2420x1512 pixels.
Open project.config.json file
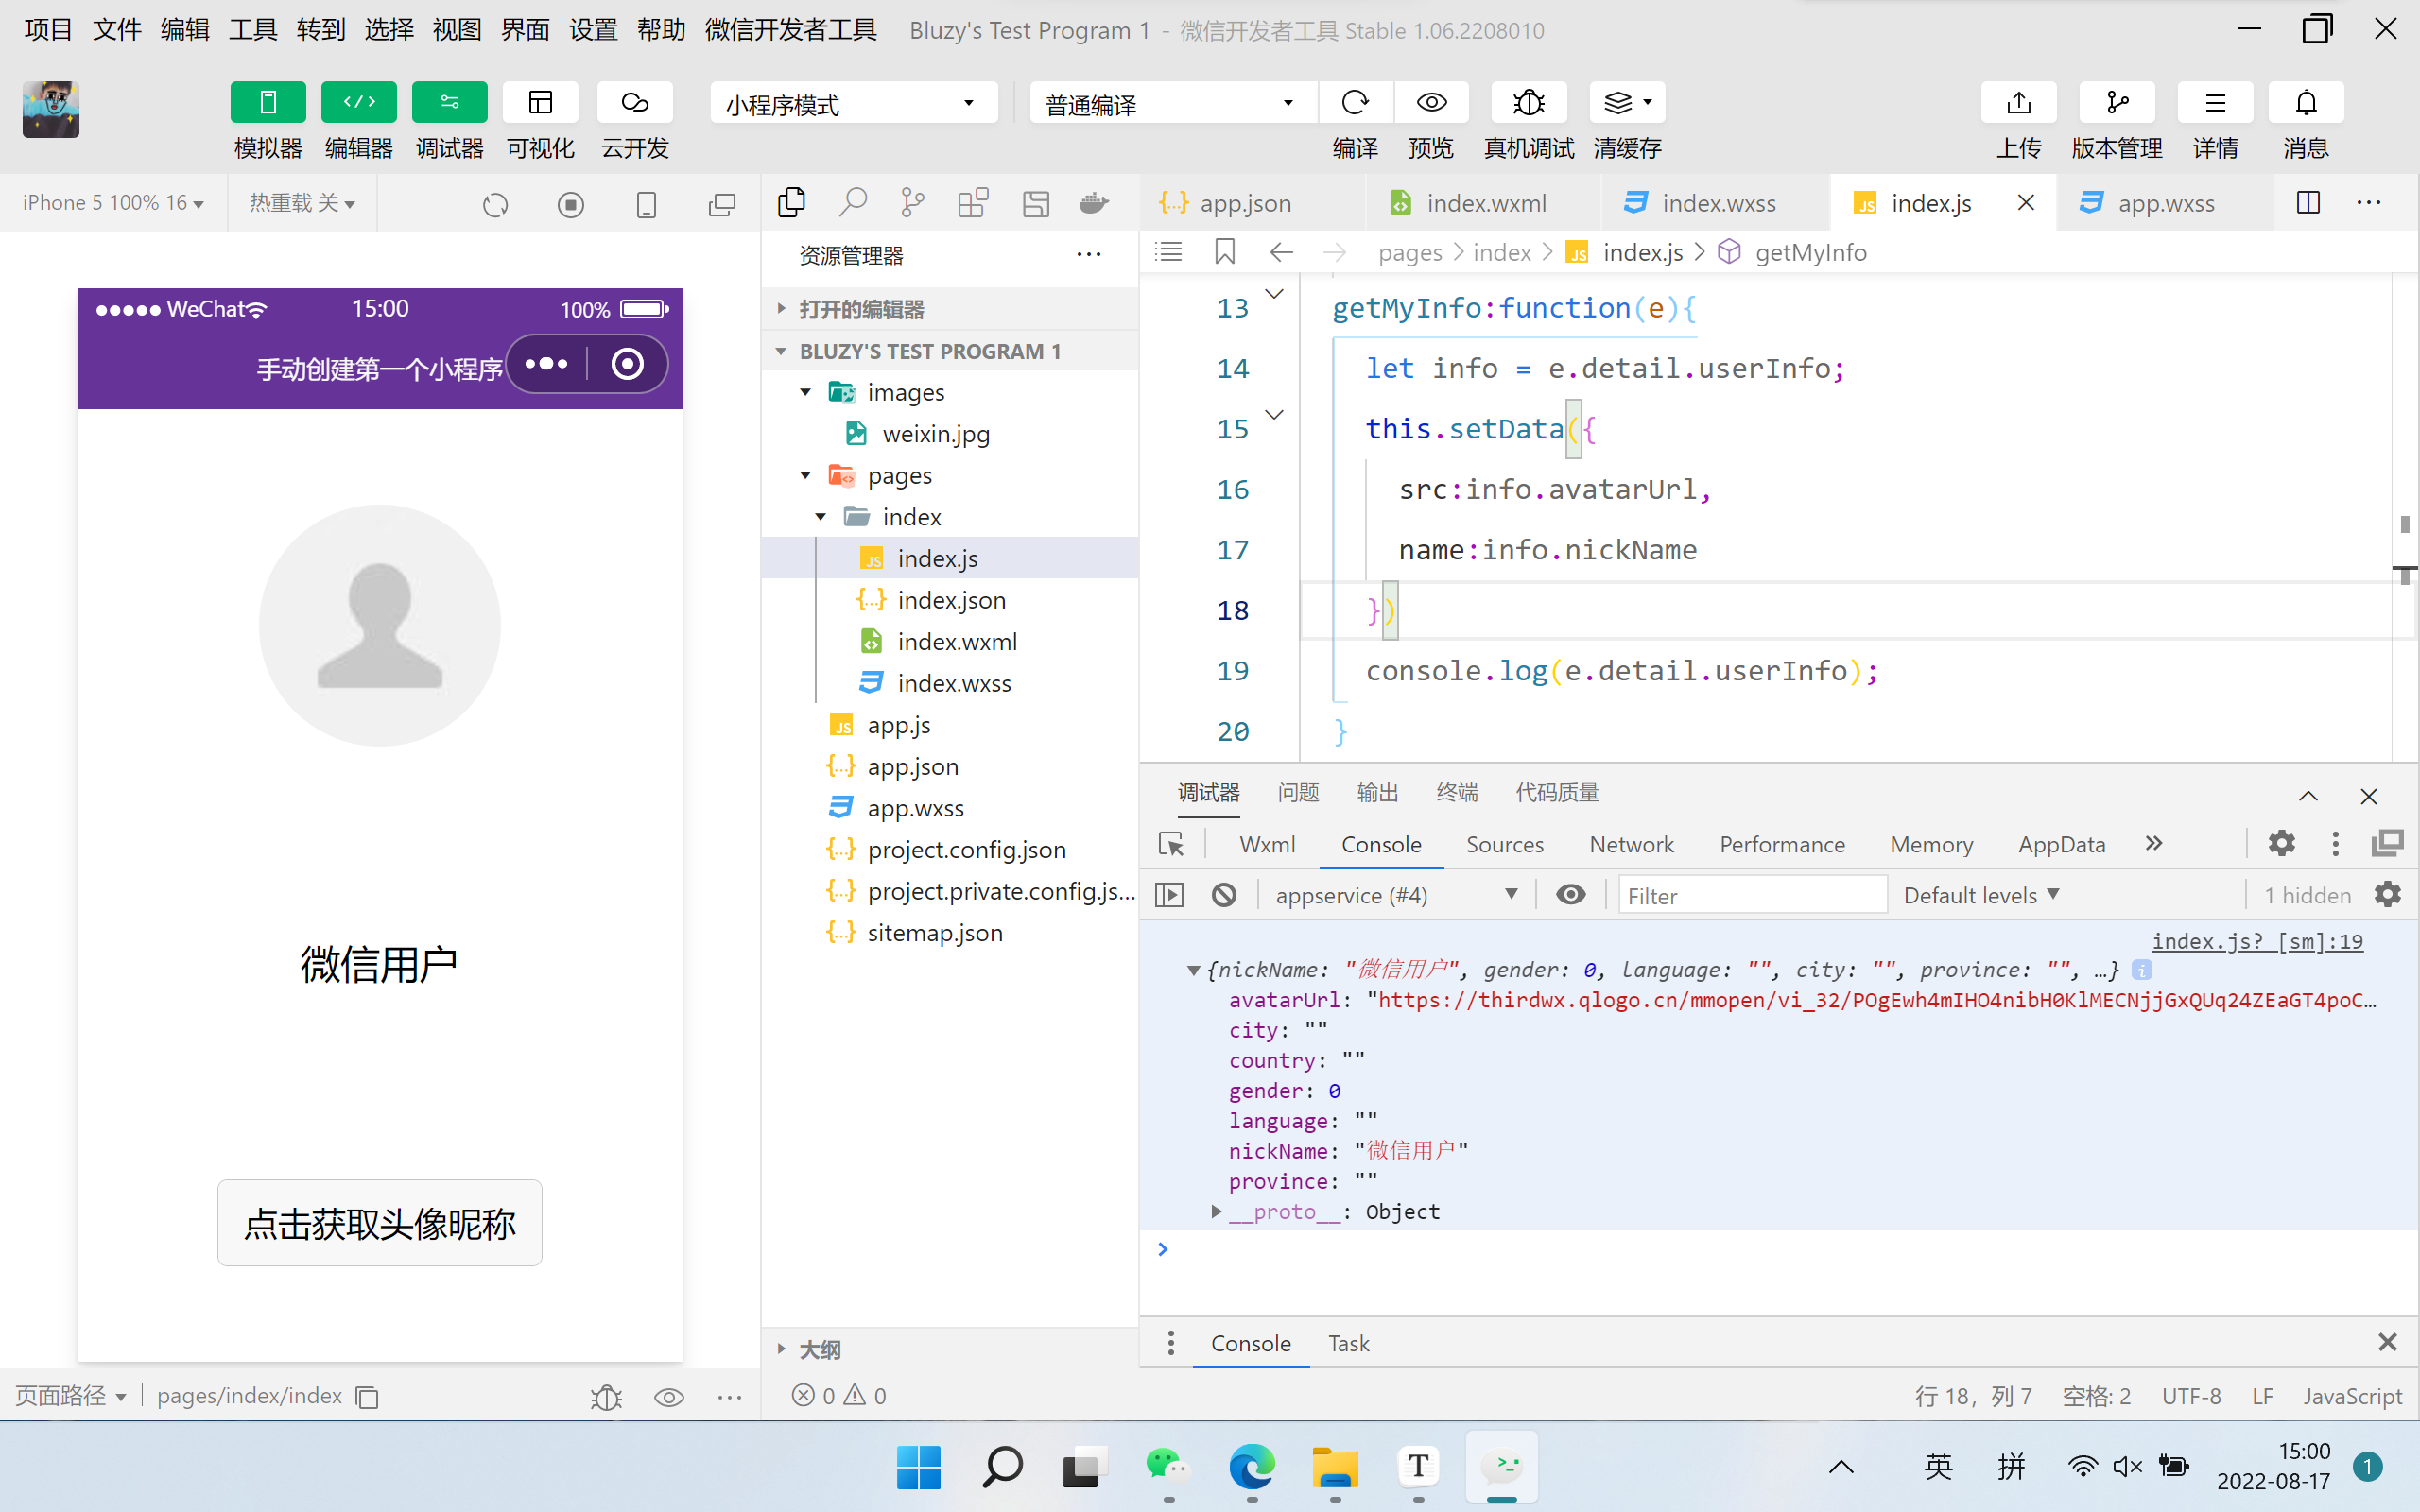tap(966, 849)
